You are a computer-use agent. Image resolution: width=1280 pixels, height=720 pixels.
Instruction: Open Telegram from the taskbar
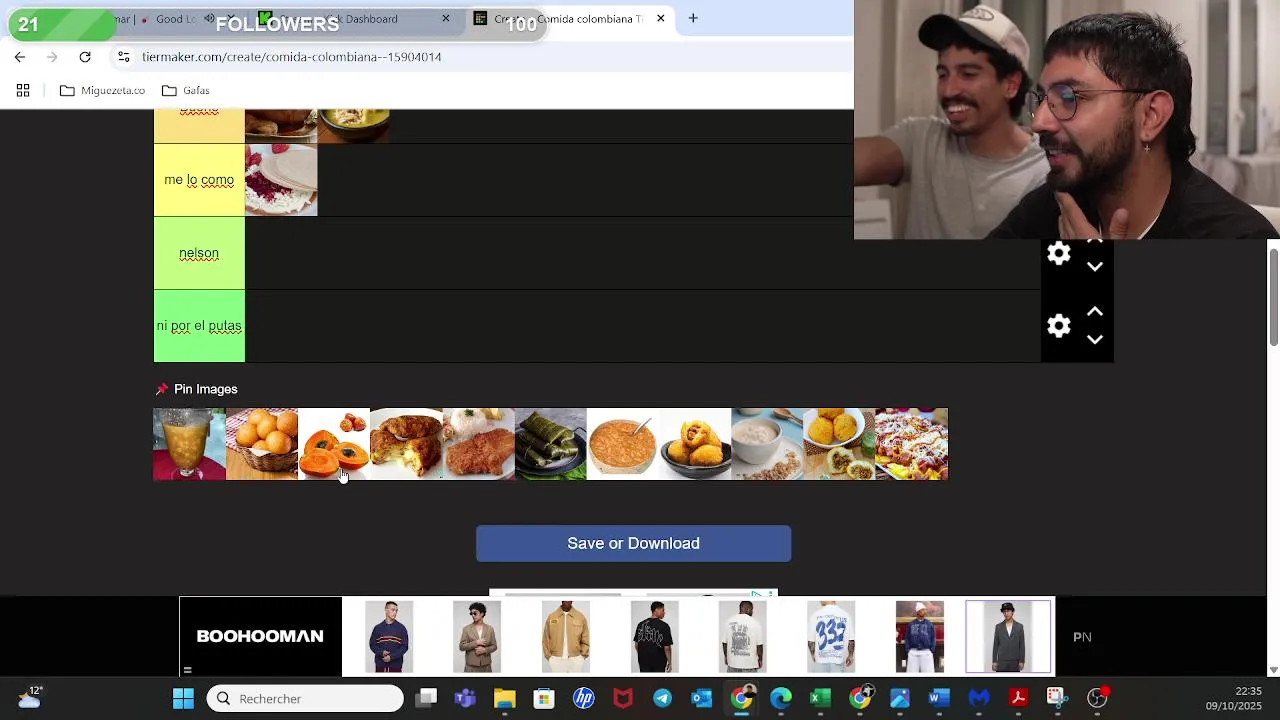click(662, 698)
